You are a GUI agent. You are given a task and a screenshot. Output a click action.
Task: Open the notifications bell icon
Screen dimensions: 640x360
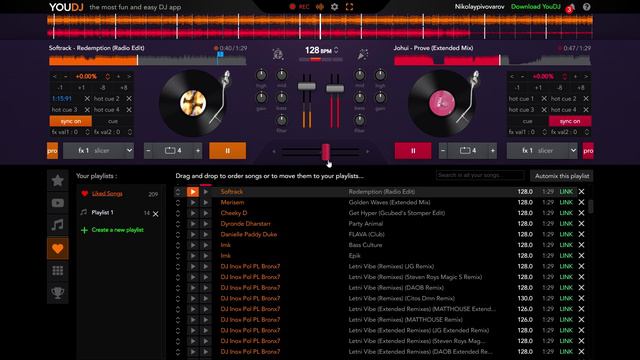point(572,7)
